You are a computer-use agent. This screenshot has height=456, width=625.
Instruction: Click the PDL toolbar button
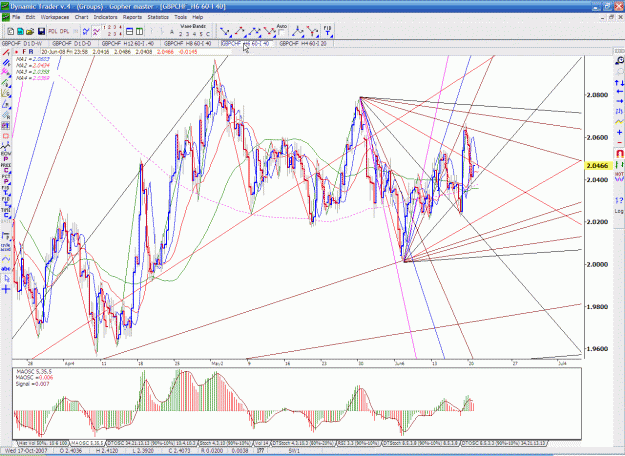point(53,31)
